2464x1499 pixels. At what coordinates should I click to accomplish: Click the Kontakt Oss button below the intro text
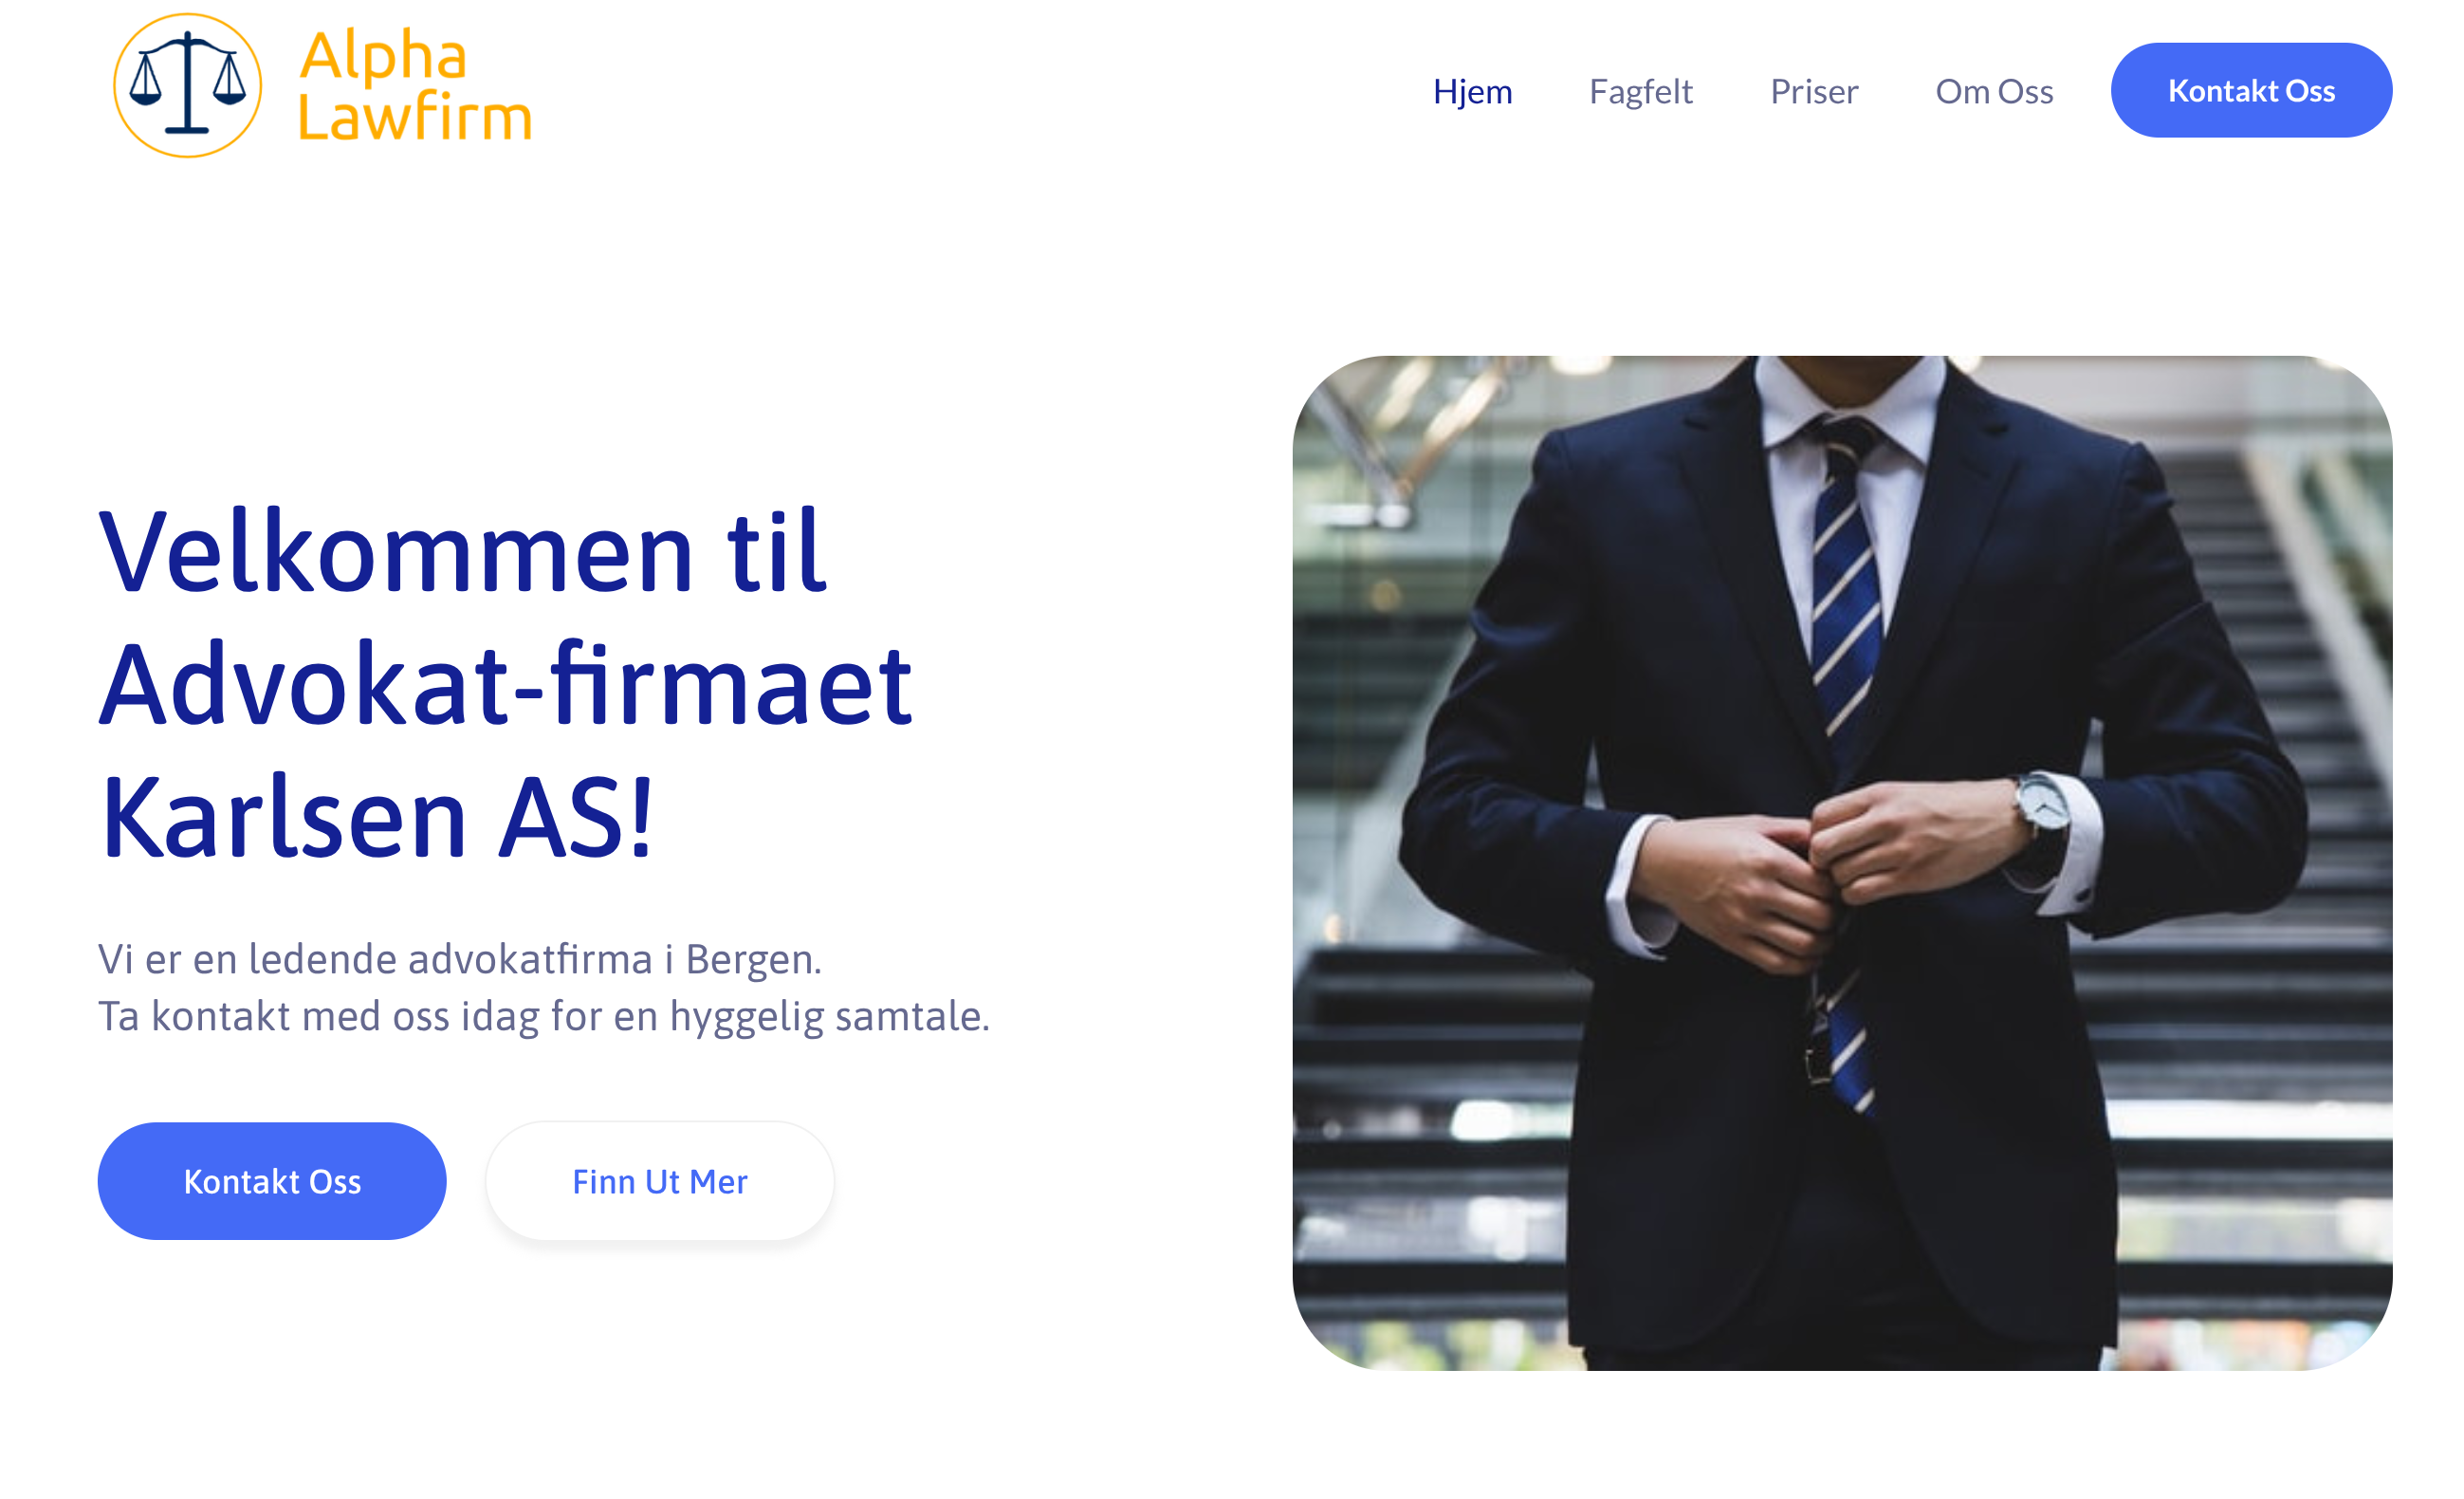[272, 1181]
